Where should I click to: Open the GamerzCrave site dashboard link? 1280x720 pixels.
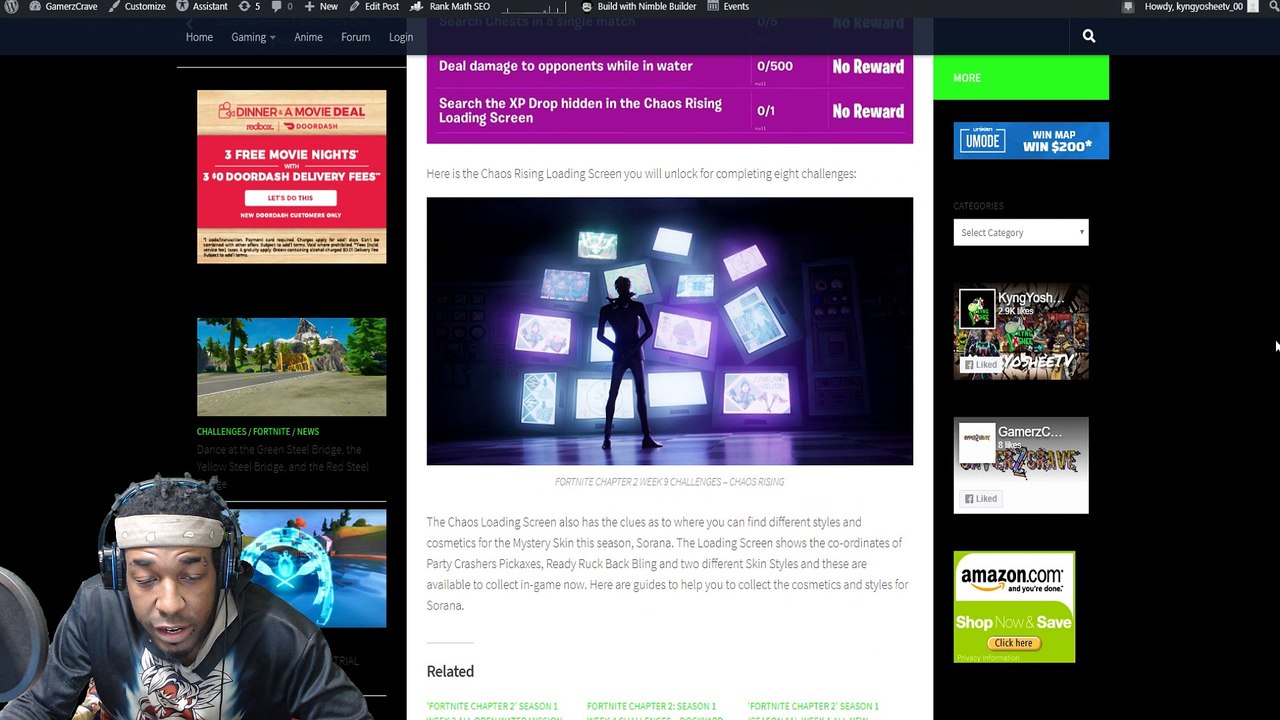coord(63,6)
